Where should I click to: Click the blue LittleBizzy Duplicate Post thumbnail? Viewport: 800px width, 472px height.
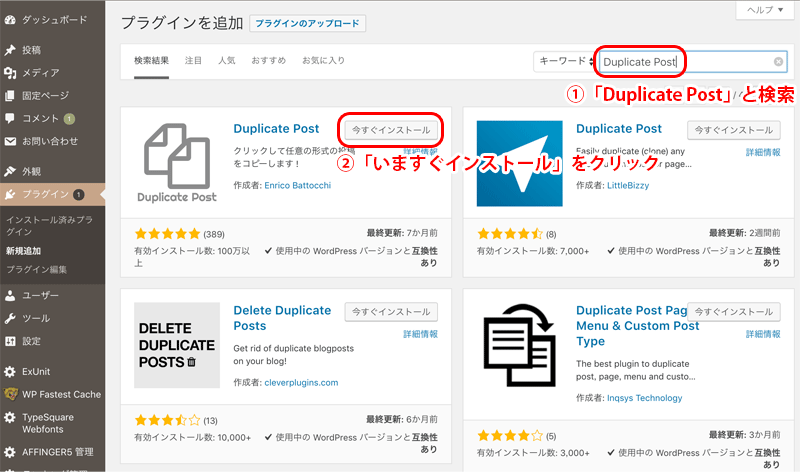[x=519, y=163]
